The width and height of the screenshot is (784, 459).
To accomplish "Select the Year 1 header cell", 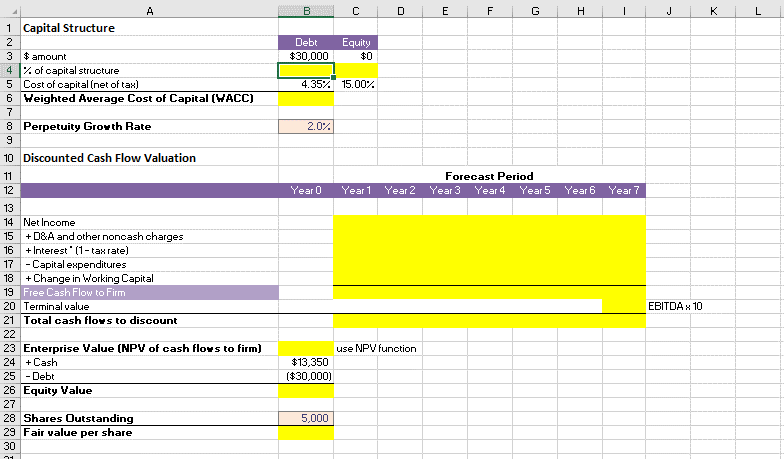I will pyautogui.click(x=356, y=190).
